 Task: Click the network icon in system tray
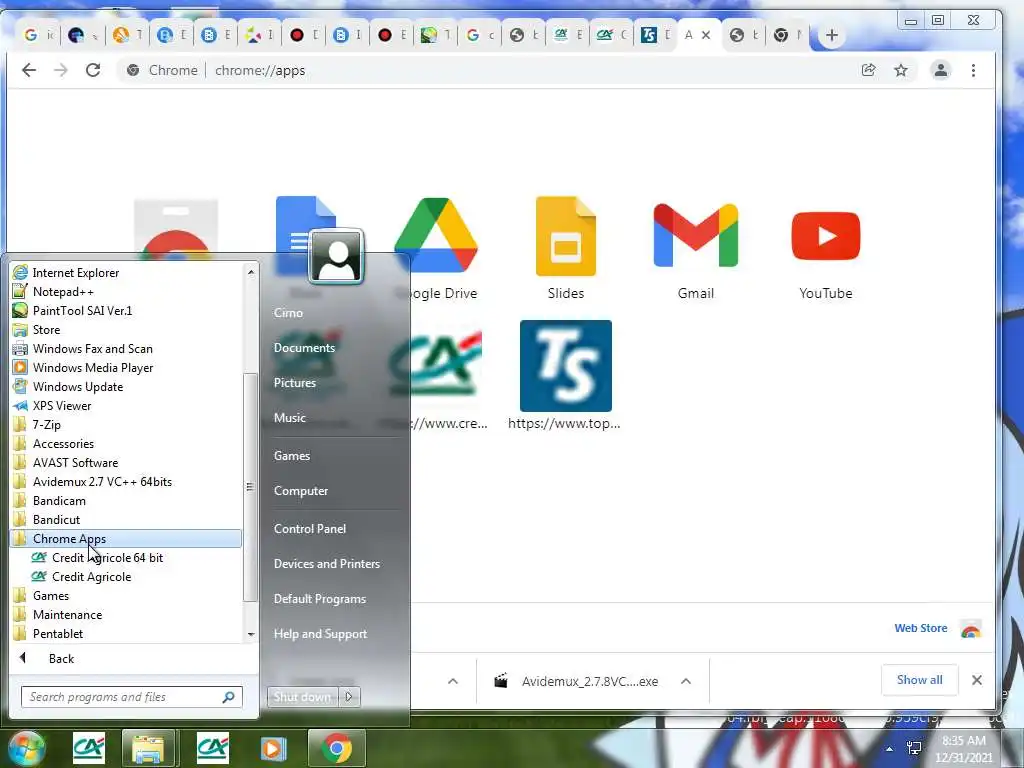(914, 748)
